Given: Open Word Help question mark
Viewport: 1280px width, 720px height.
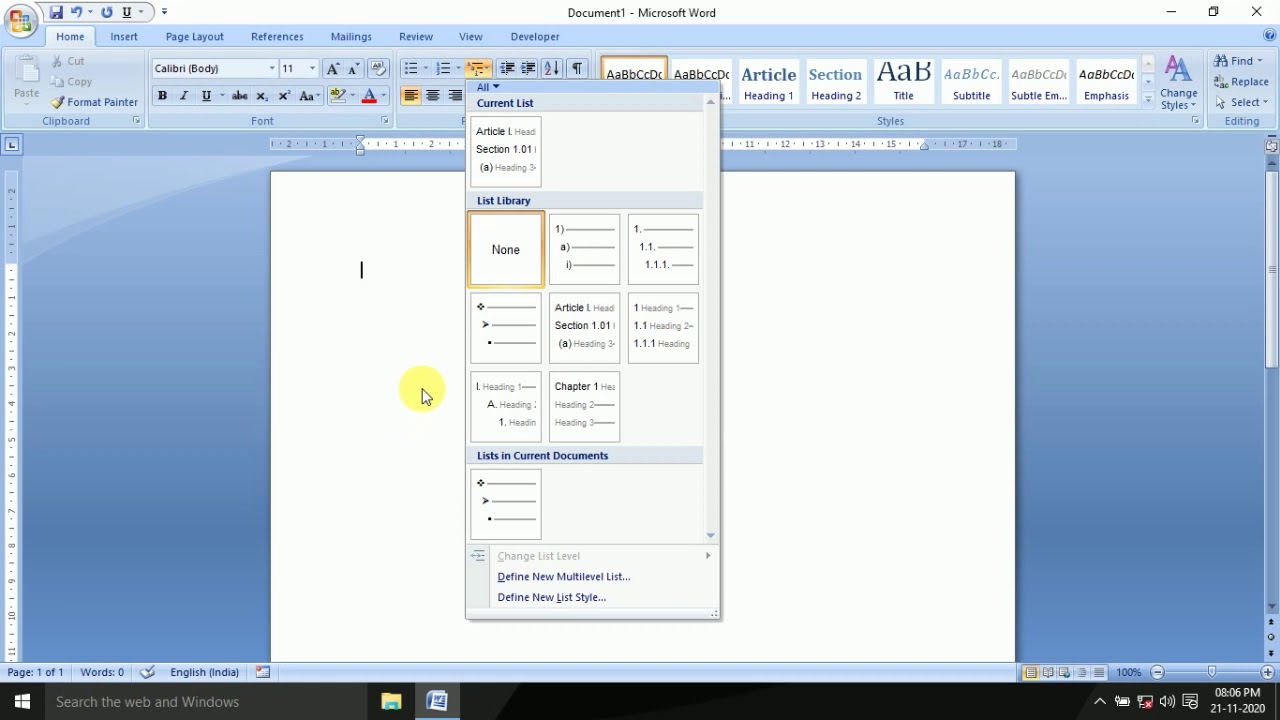Looking at the screenshot, I should [x=1270, y=36].
